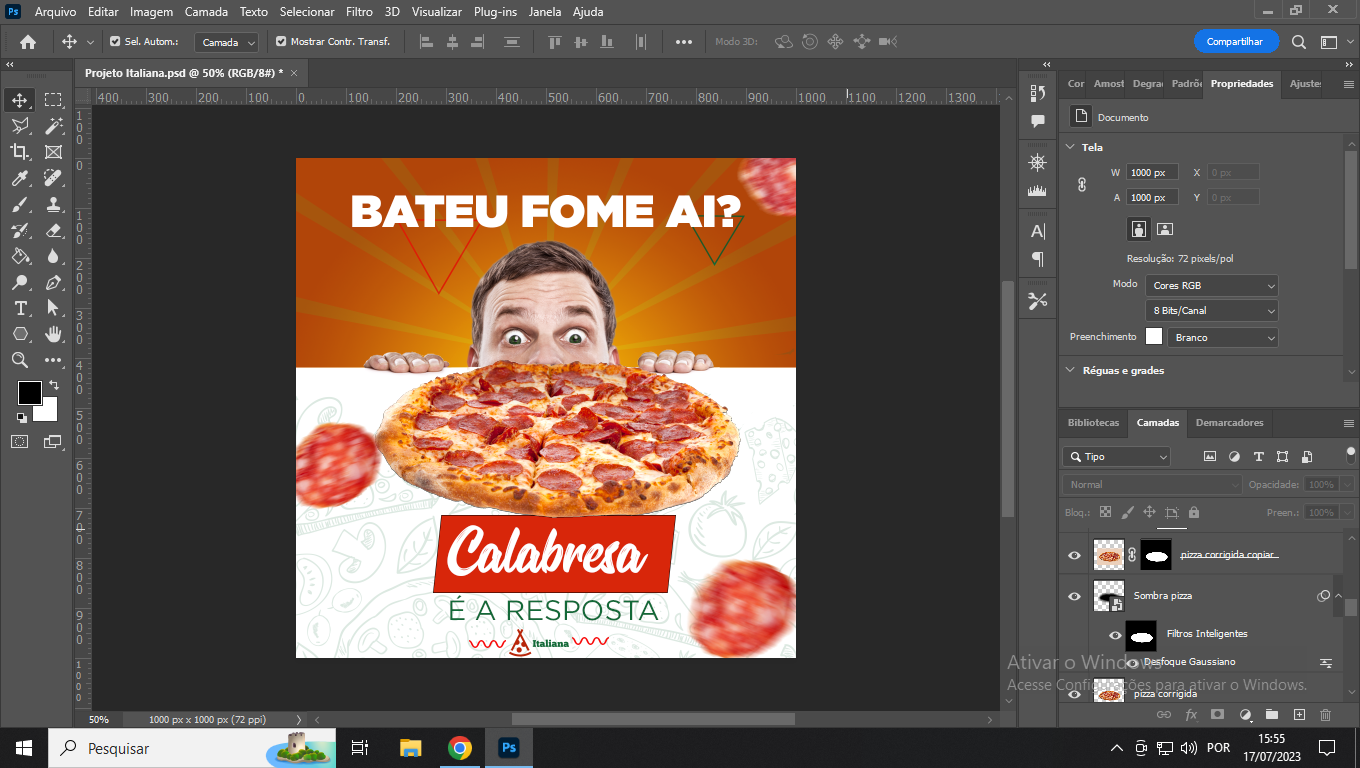The image size is (1360, 768).
Task: Collapse Sombra pizza layer effects arrow
Action: 1339,596
